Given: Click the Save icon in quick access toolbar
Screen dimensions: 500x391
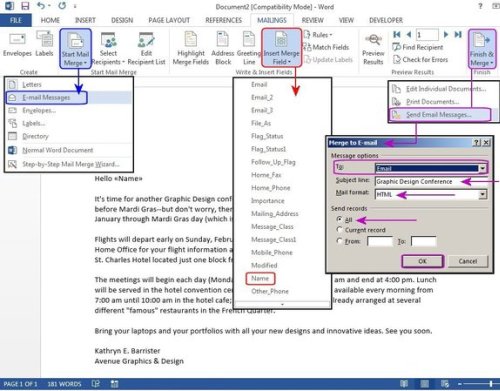Looking at the screenshot, I should (x=25, y=6).
